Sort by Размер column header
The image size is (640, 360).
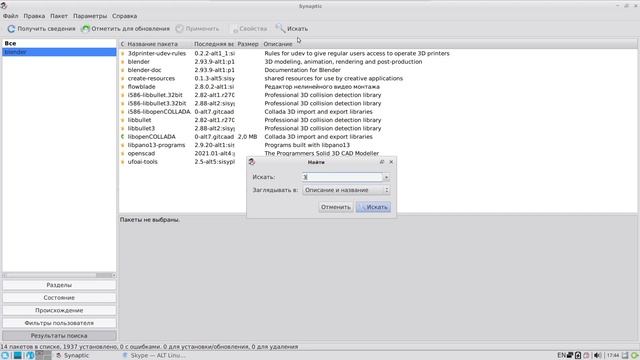(248, 44)
